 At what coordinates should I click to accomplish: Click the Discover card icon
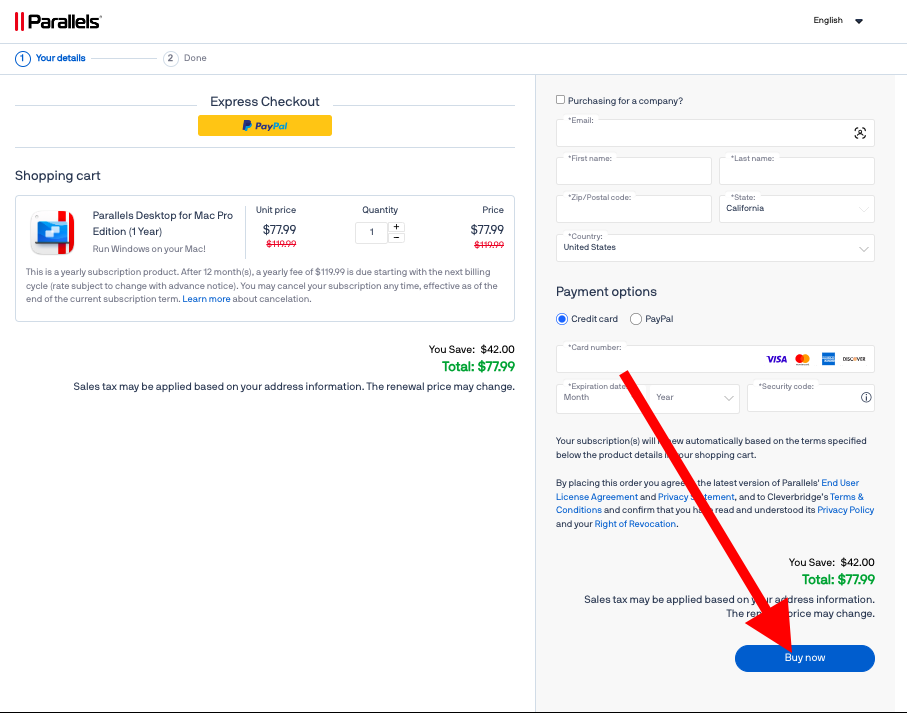(x=853, y=359)
